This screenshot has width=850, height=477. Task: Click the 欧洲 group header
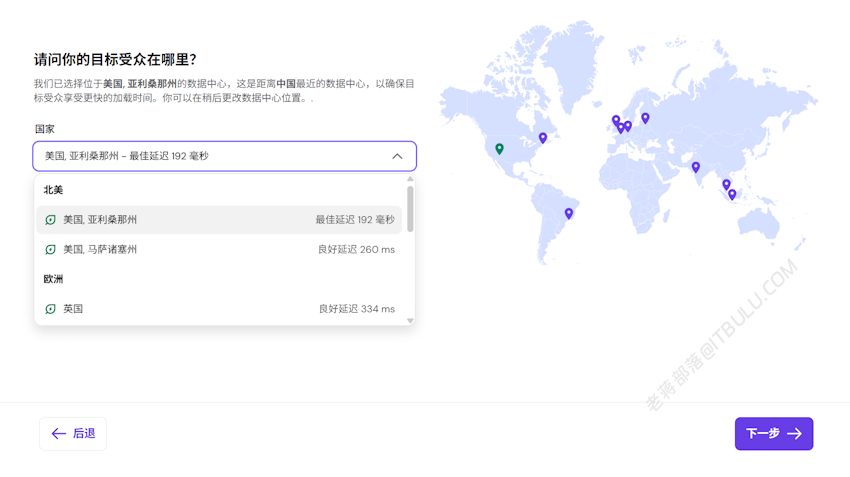coord(53,279)
